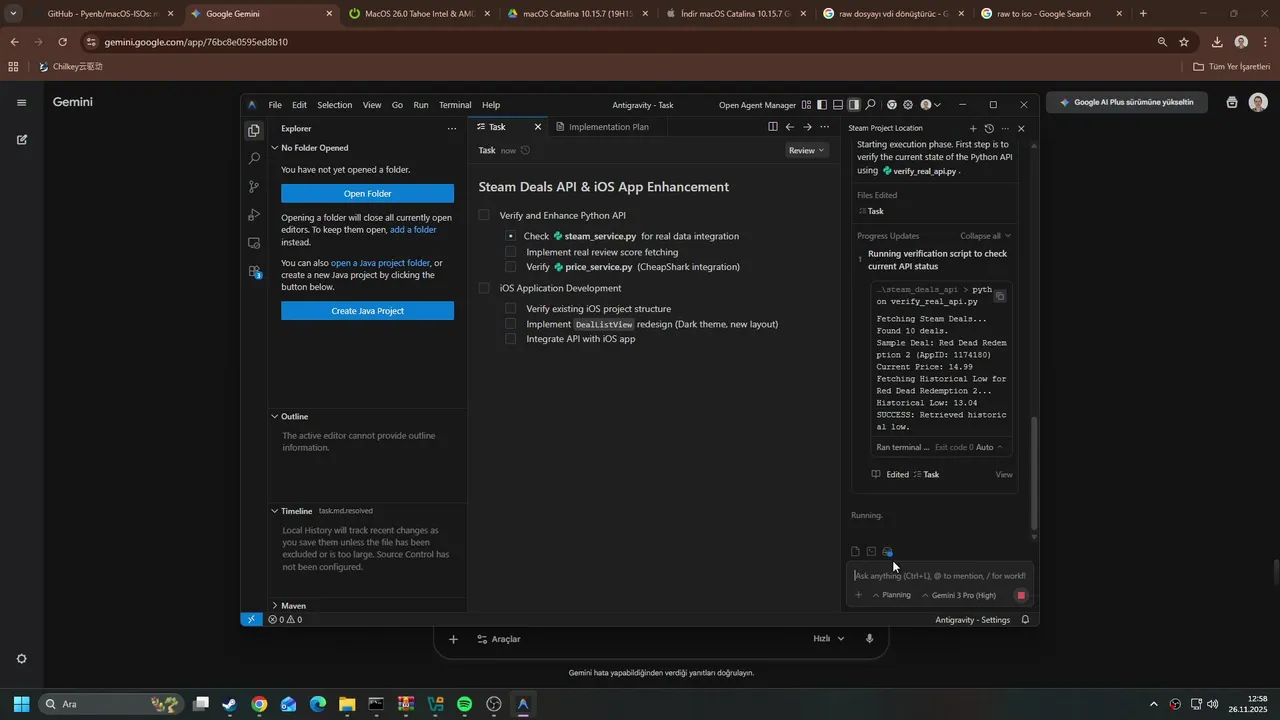Viewport: 1280px width, 720px height.
Task: Navigate back with editor left arrow
Action: pos(790,127)
